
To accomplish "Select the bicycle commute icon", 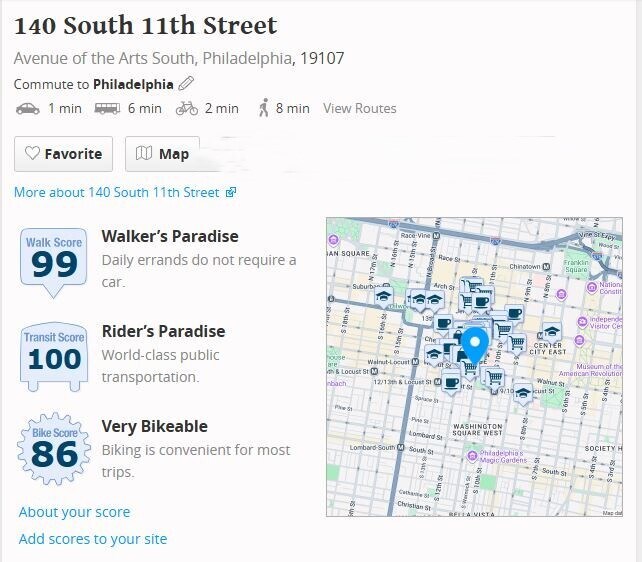I will pyautogui.click(x=187, y=108).
